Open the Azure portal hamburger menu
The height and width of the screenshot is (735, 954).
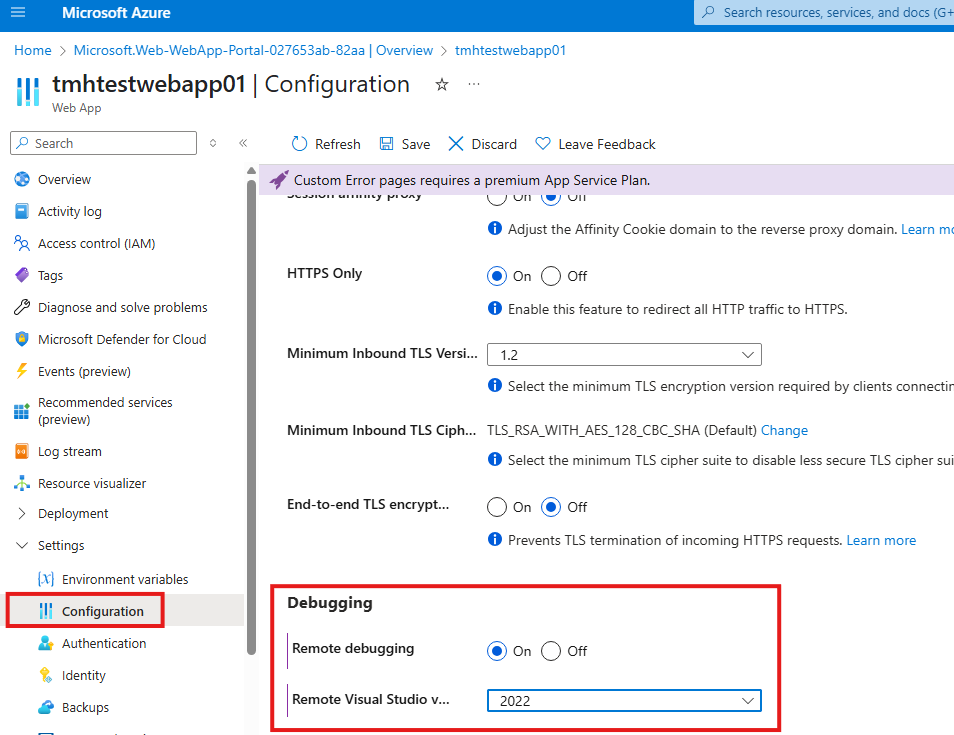18,12
